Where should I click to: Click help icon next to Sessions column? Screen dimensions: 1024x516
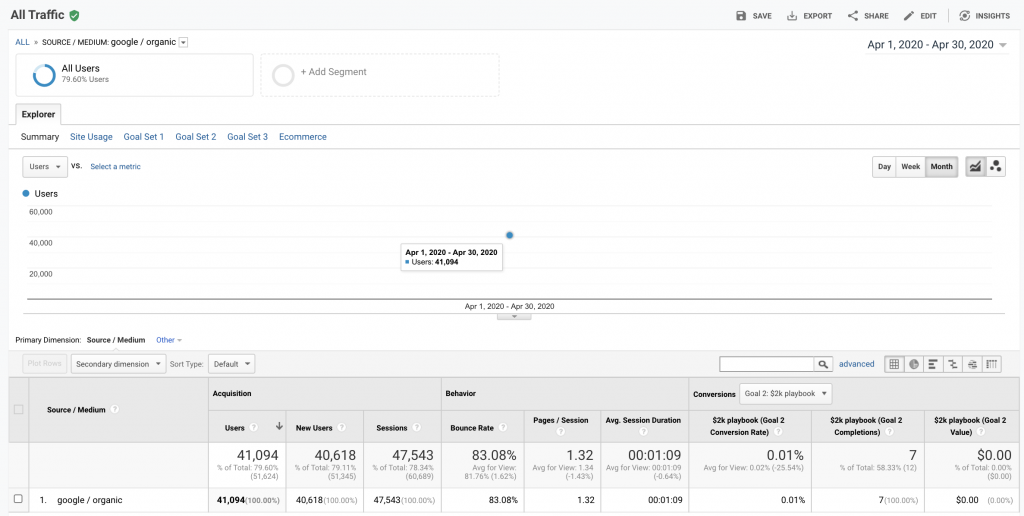pos(417,428)
